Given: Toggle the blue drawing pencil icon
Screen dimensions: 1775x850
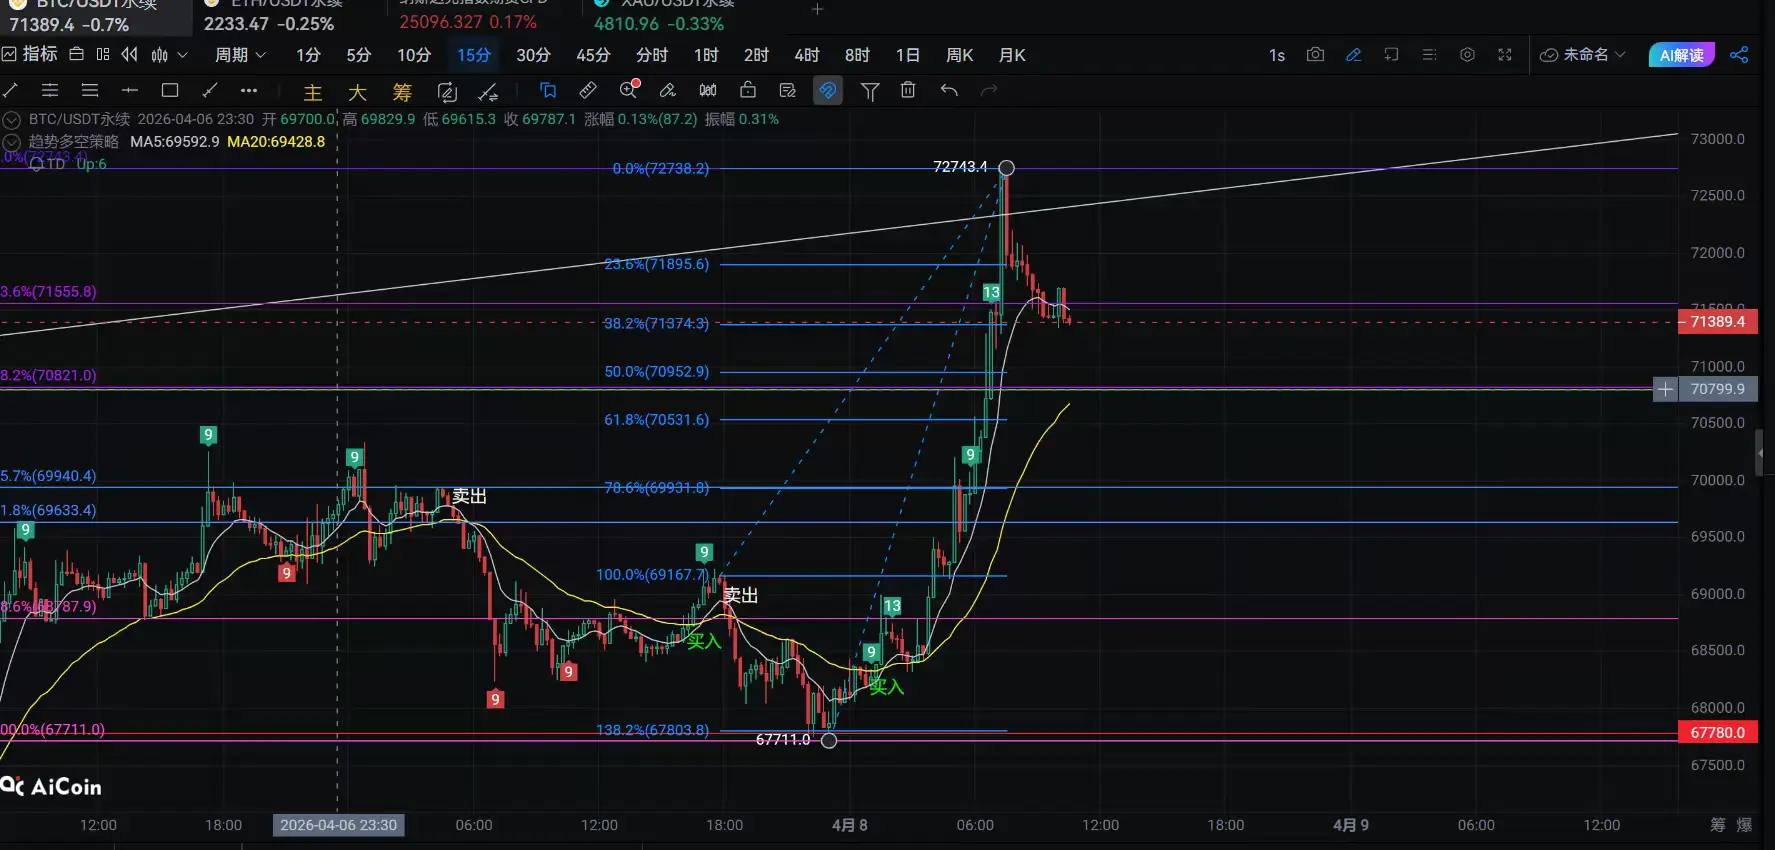Looking at the screenshot, I should coord(1353,55).
